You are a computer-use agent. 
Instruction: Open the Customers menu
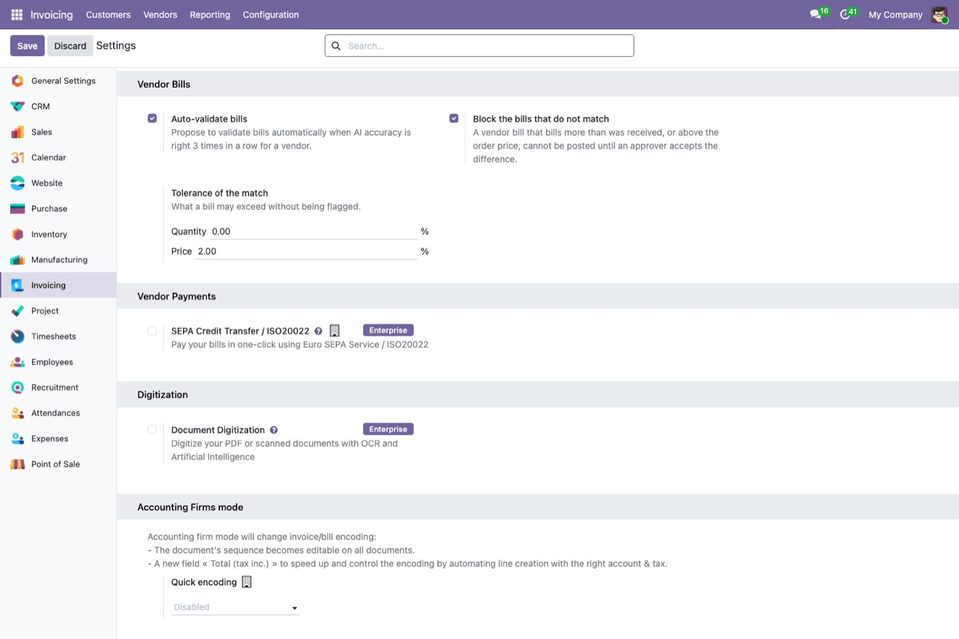click(108, 15)
